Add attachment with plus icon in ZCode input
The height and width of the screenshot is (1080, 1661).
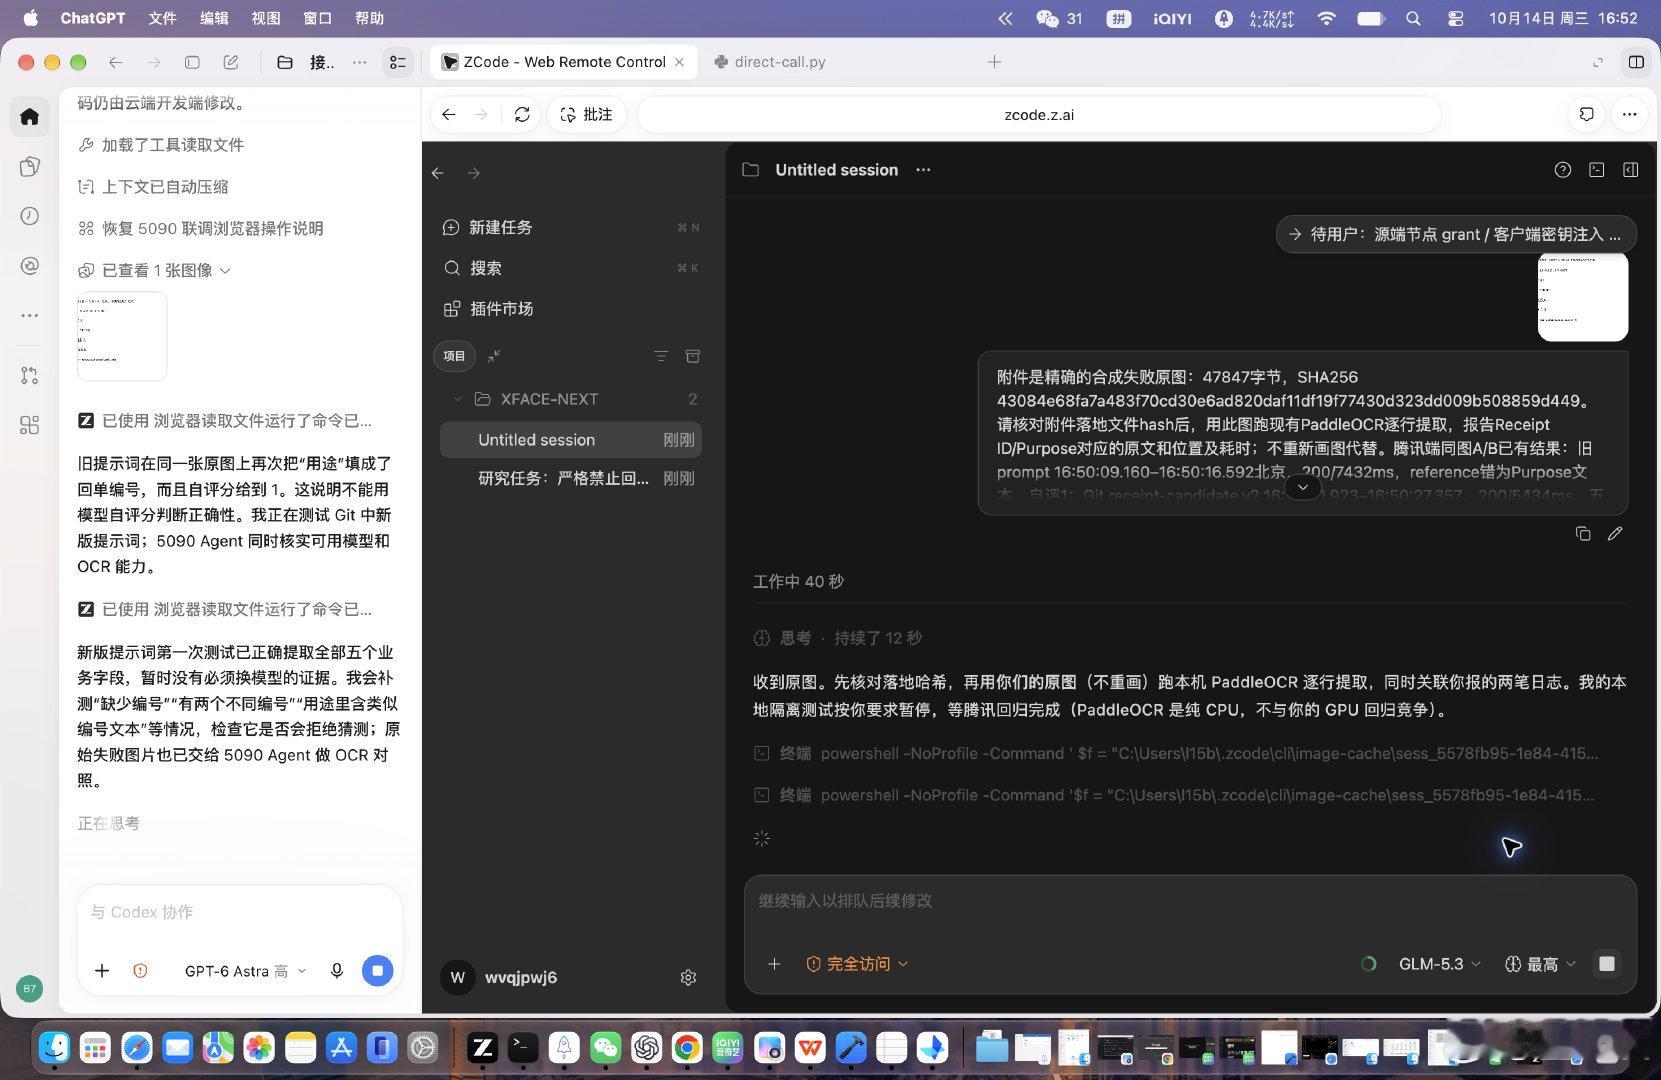[774, 964]
